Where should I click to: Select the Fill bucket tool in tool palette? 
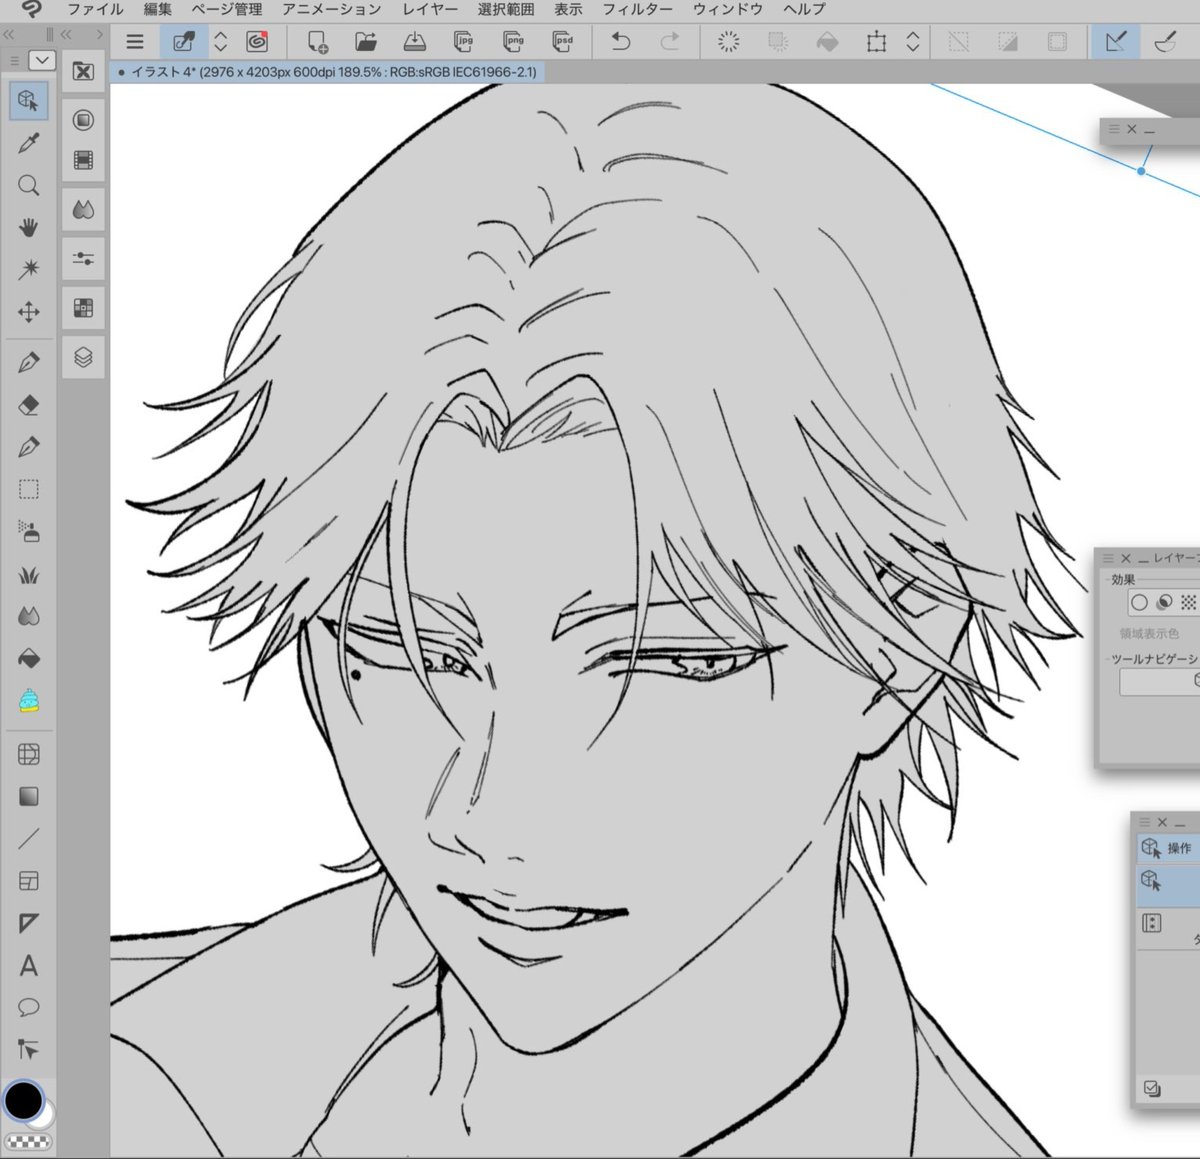[x=29, y=659]
